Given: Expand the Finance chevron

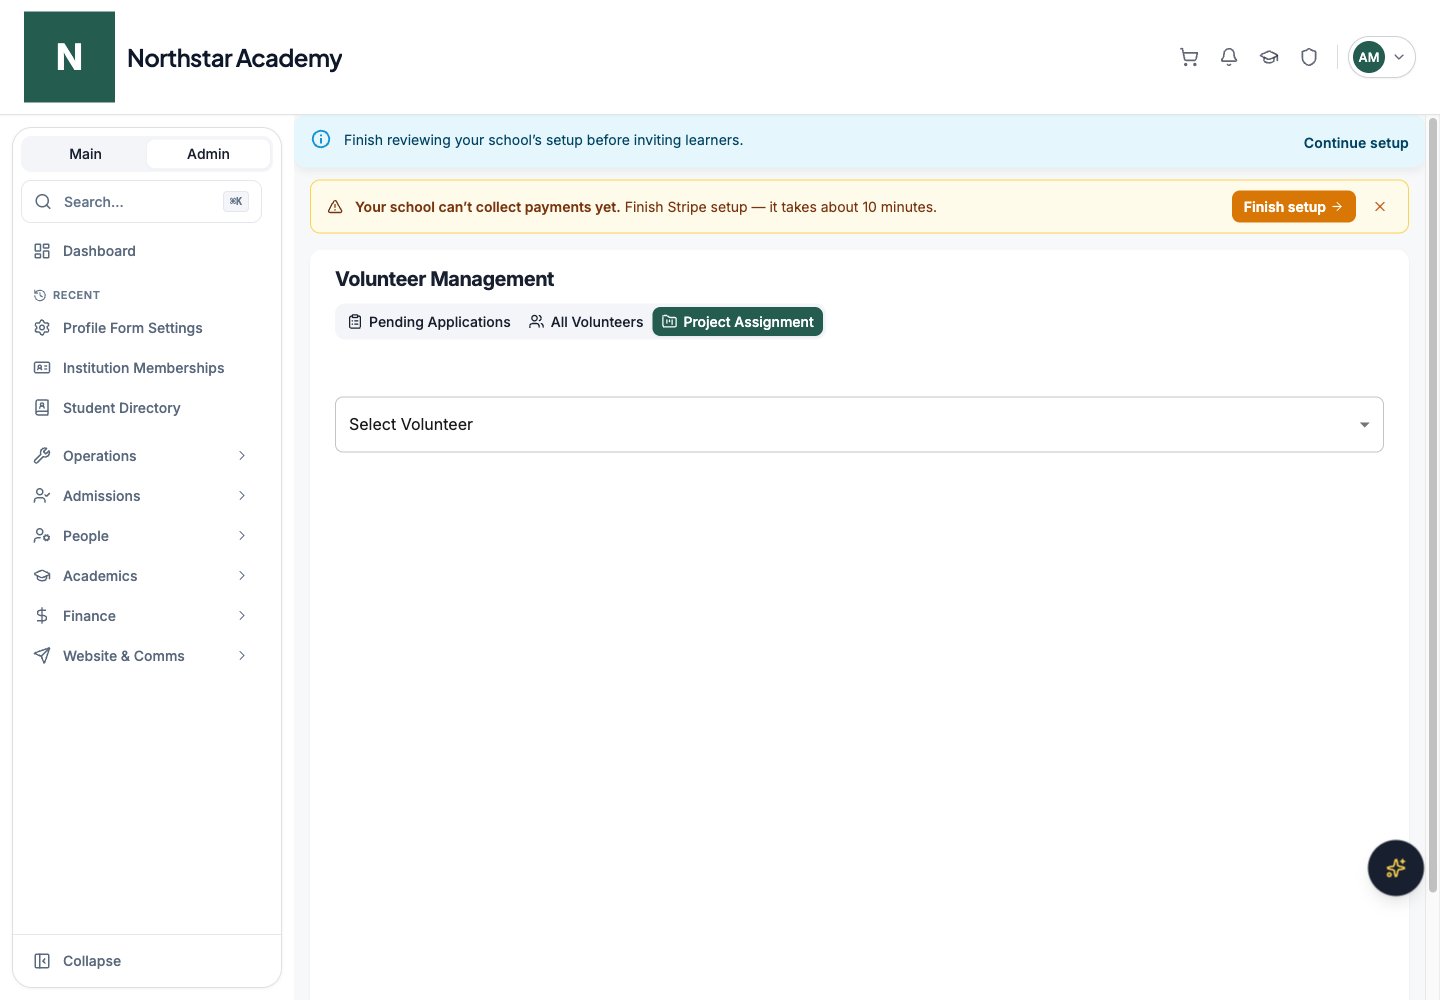Looking at the screenshot, I should (242, 616).
